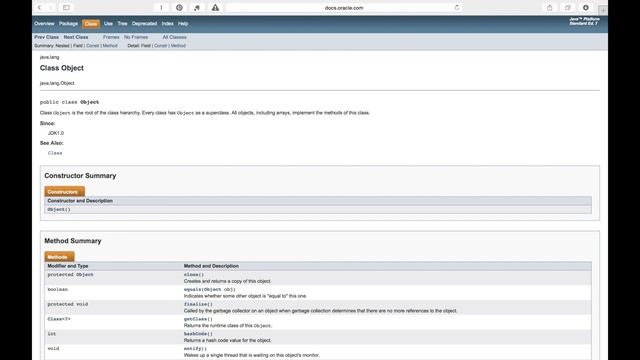The width and height of the screenshot is (640, 360).
Task: Click the 'Constructor Summary' heading
Action: 80,176
